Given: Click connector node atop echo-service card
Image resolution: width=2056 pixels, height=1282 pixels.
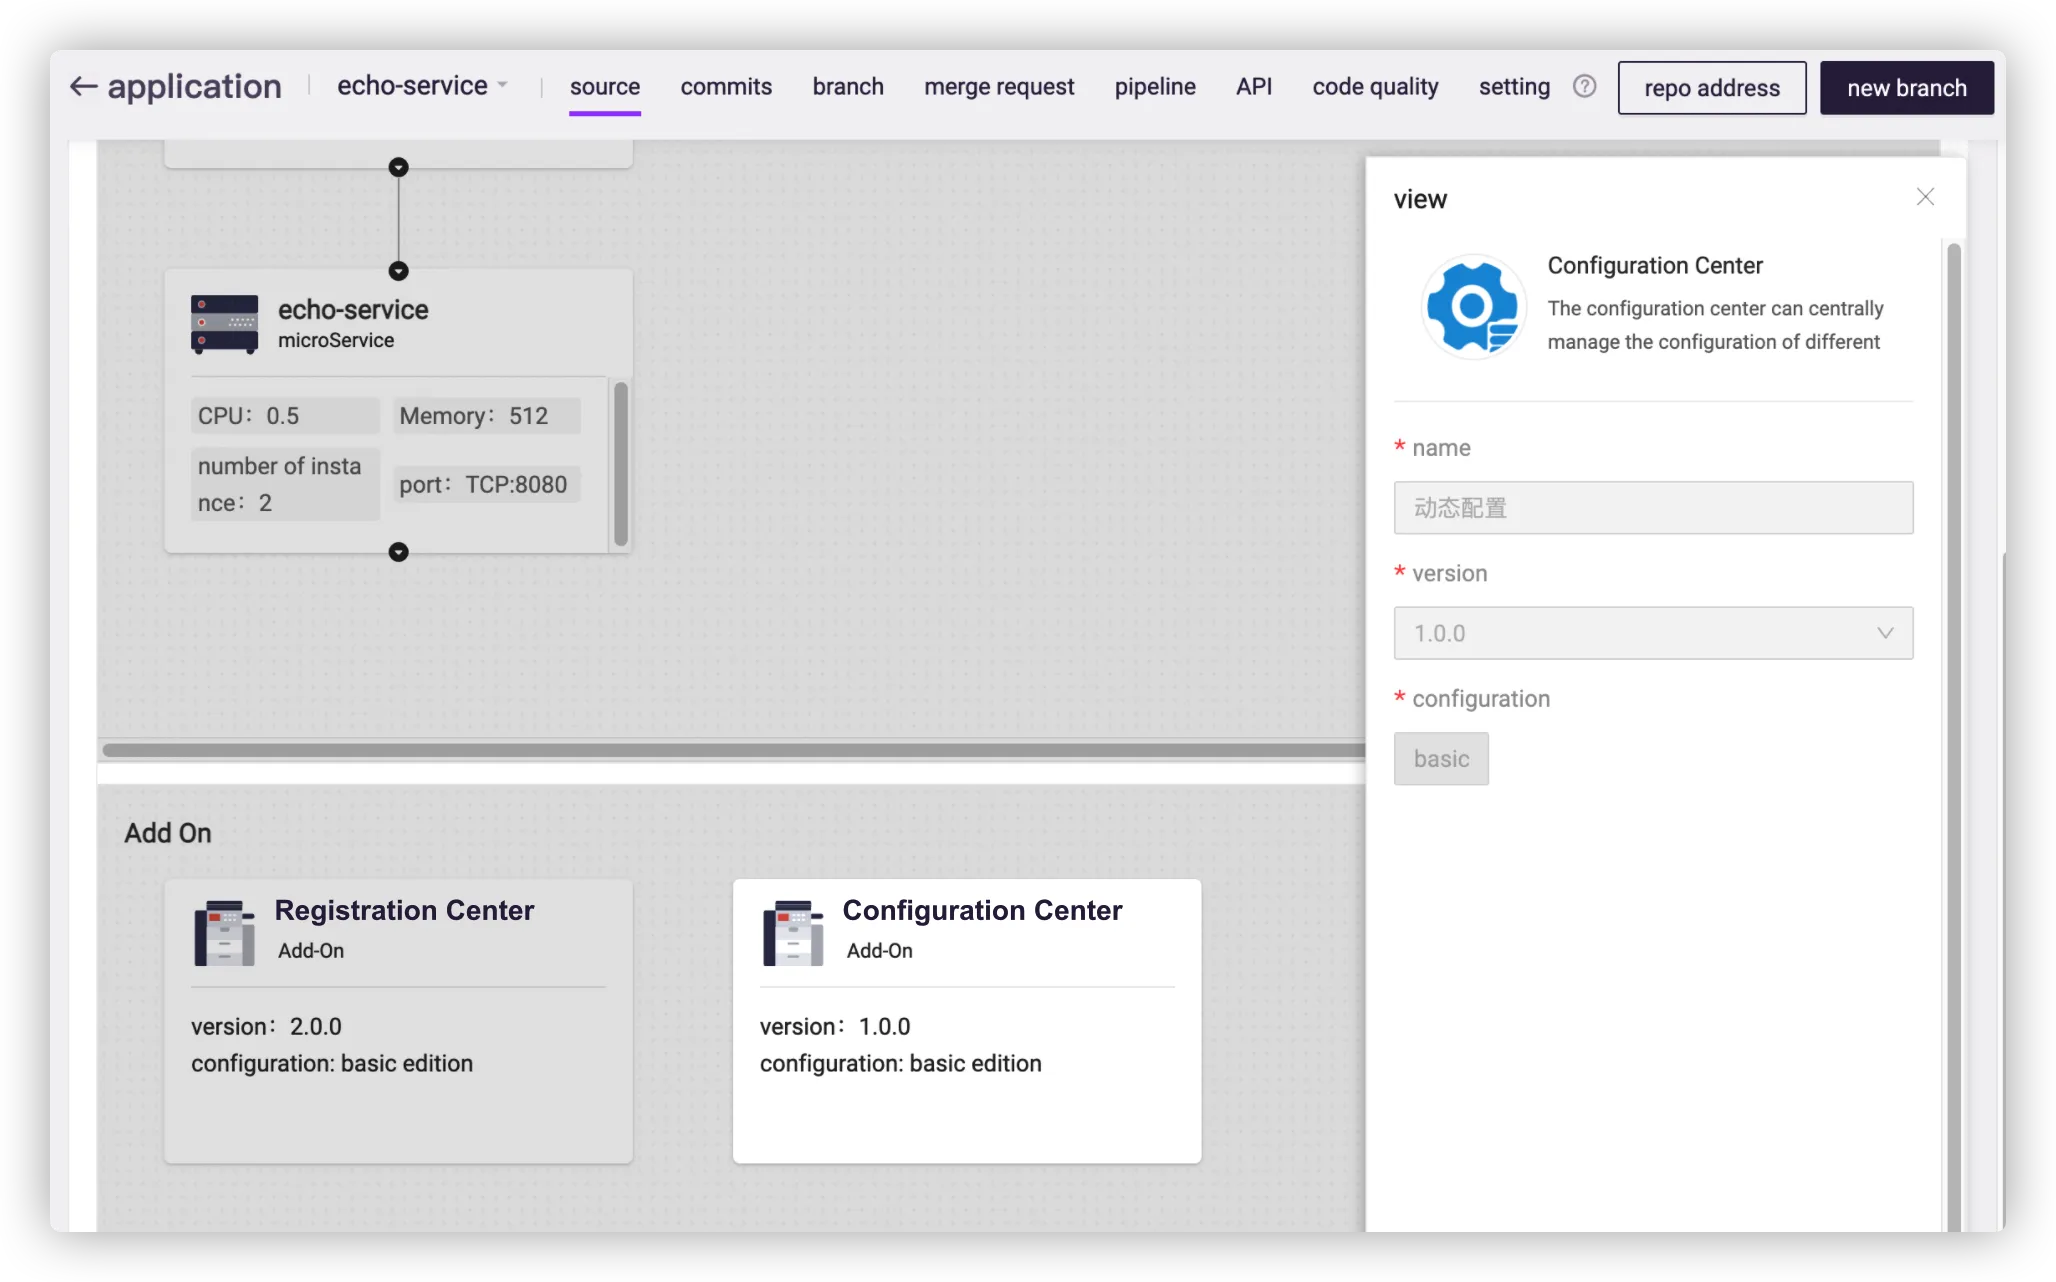Looking at the screenshot, I should tap(398, 271).
